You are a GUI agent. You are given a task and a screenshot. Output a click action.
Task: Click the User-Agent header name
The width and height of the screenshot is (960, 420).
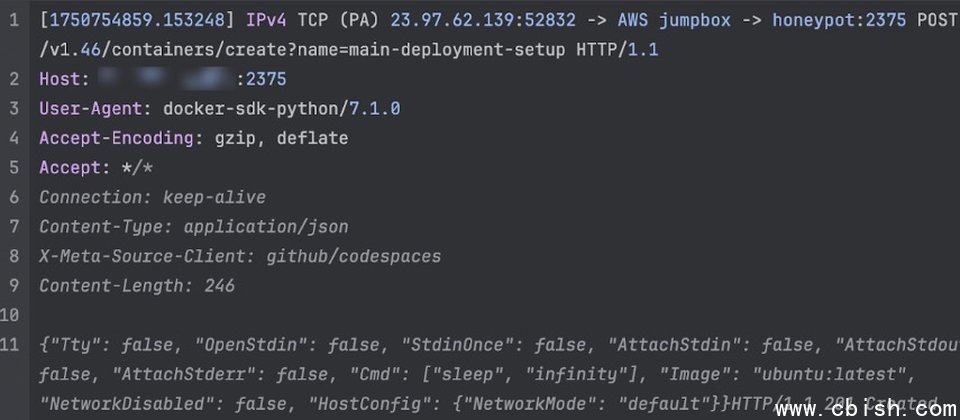tap(91, 109)
